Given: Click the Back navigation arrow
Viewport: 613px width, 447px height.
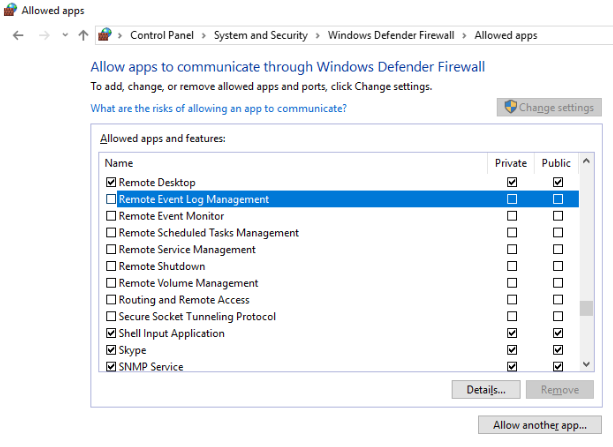Looking at the screenshot, I should pos(18,36).
